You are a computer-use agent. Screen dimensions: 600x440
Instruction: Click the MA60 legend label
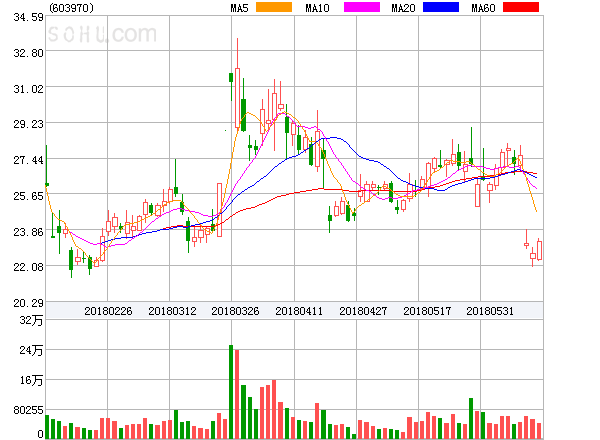click(x=483, y=8)
